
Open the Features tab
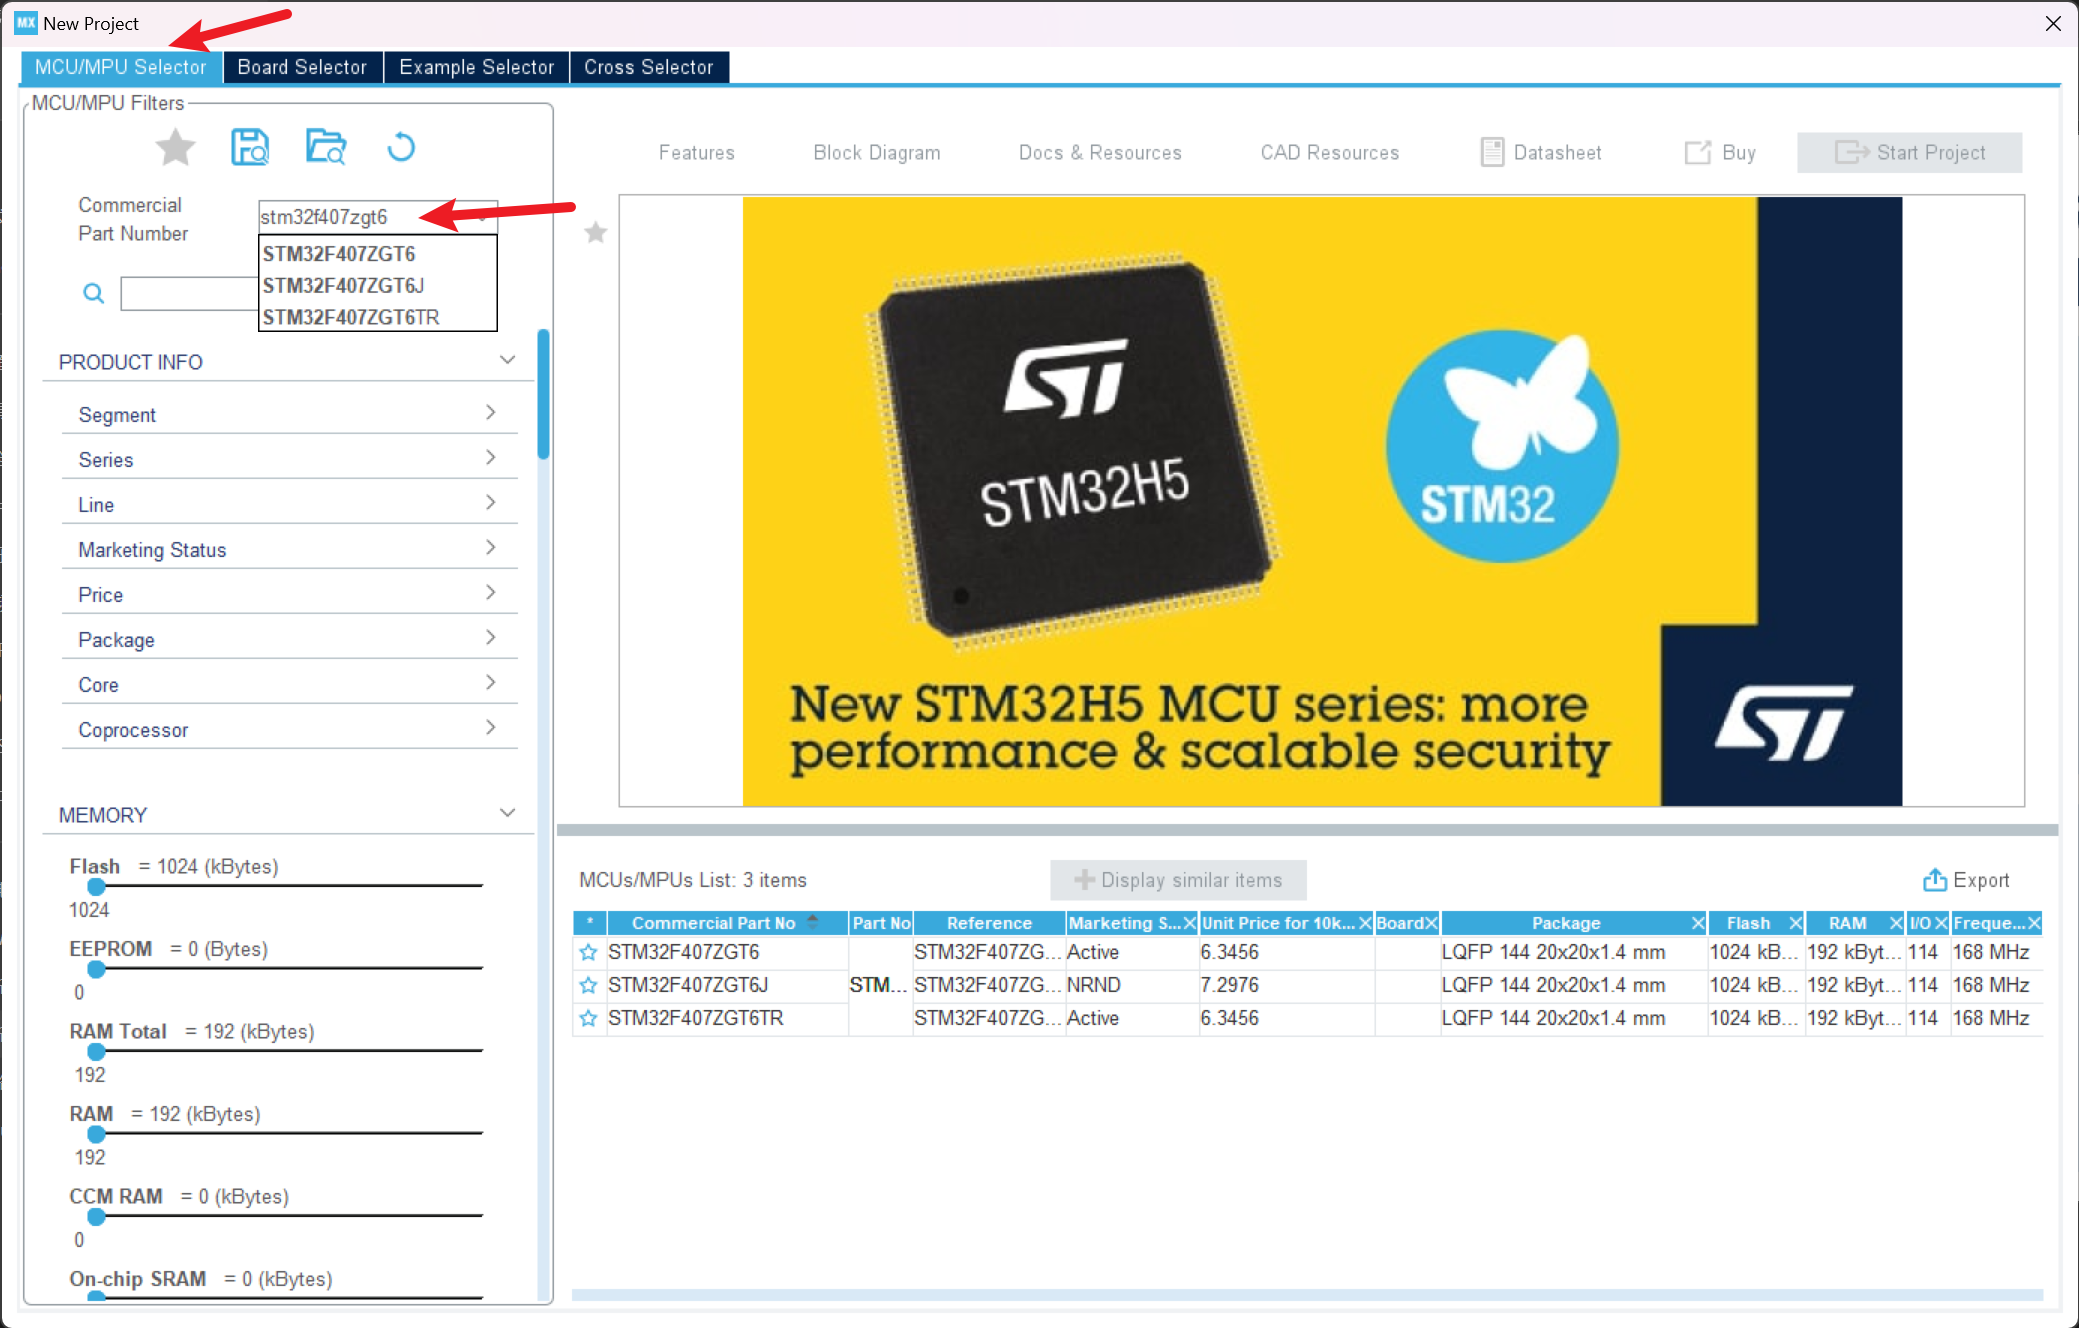697,153
